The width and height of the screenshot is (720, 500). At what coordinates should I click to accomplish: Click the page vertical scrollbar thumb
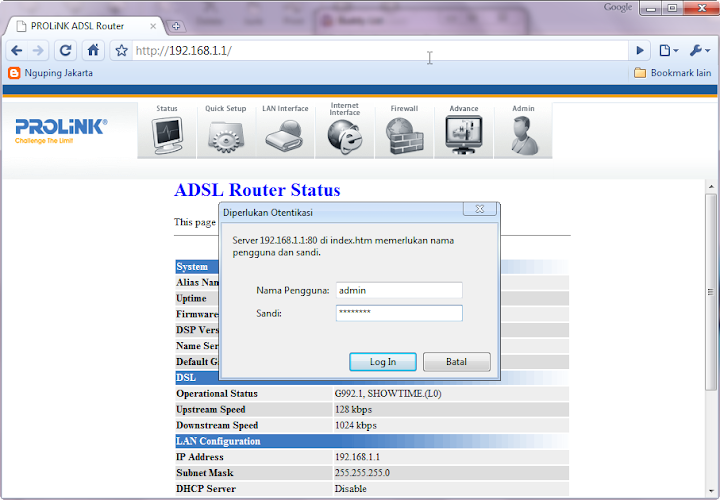(x=711, y=292)
